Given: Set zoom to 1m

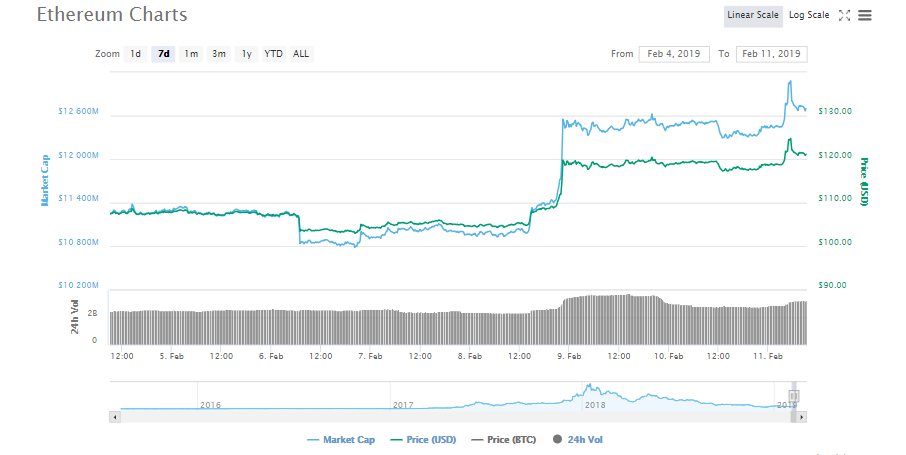Looking at the screenshot, I should point(191,54).
